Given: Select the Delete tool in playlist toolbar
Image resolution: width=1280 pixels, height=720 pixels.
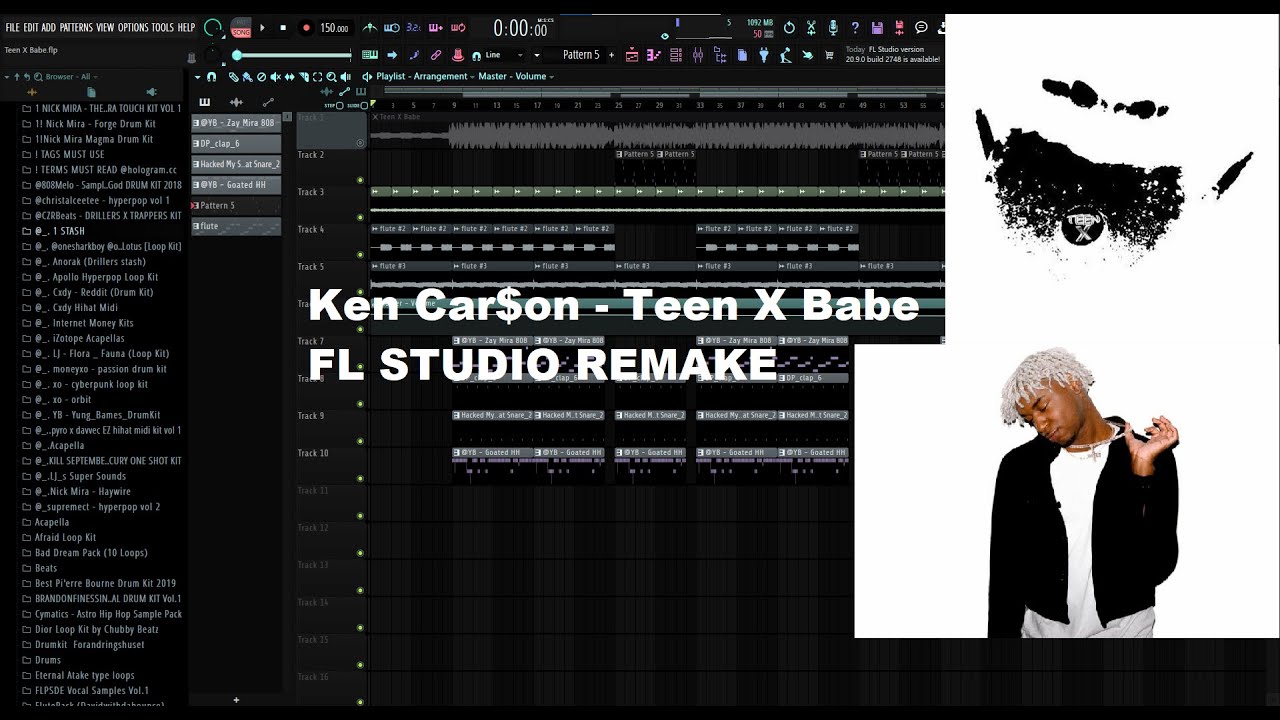Looking at the screenshot, I should coord(261,77).
